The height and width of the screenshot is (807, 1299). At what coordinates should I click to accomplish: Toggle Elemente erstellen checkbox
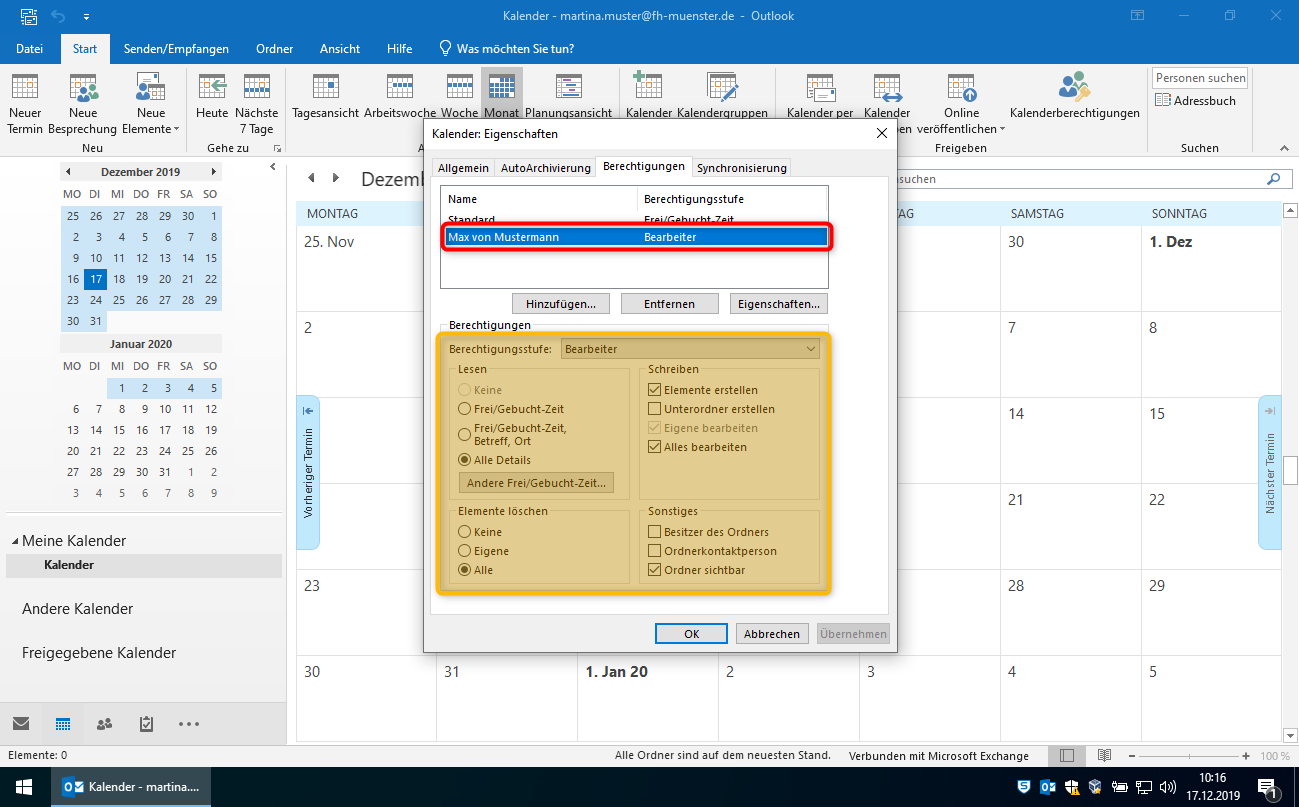[x=655, y=390]
